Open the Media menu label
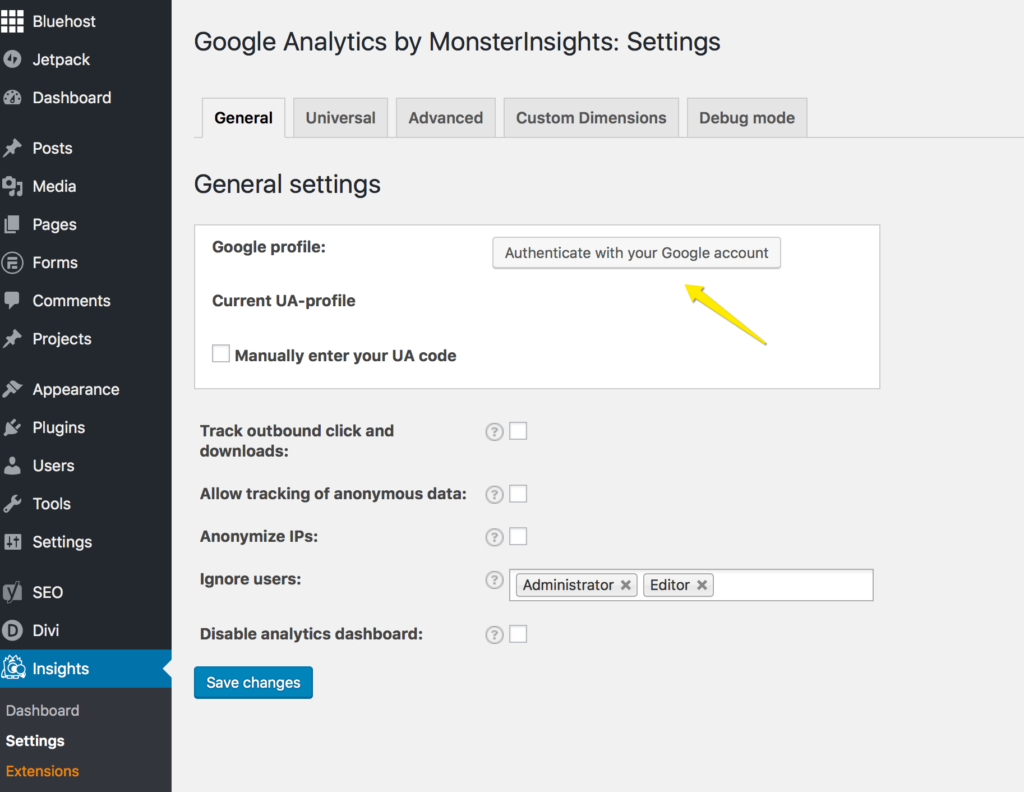The width and height of the screenshot is (1024, 792). click(x=54, y=186)
